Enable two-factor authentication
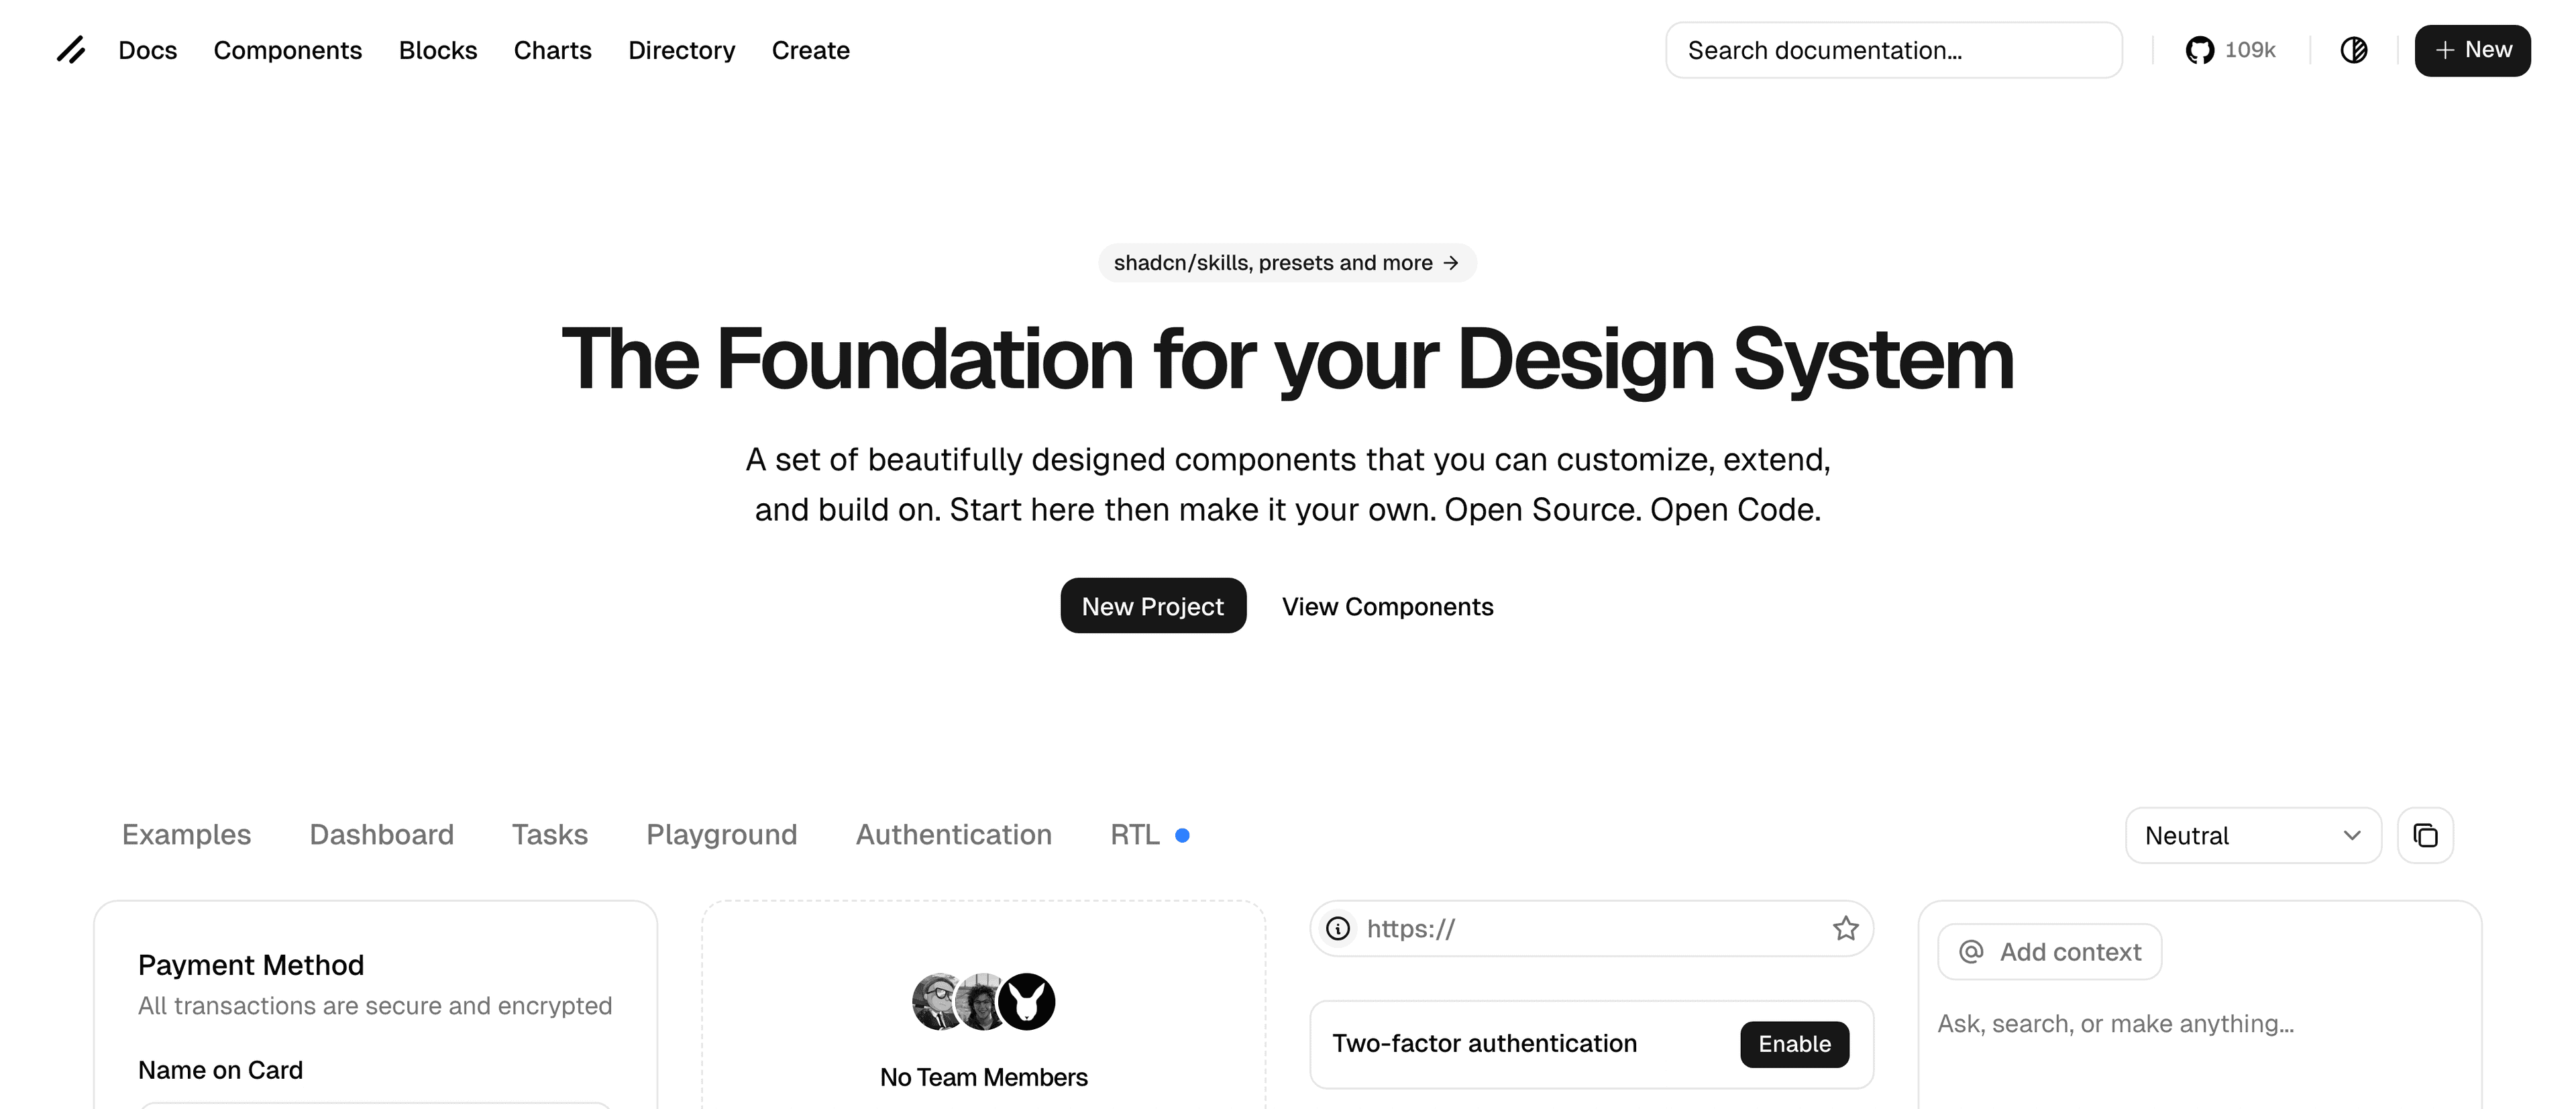This screenshot has width=2576, height=1109. point(1794,1044)
